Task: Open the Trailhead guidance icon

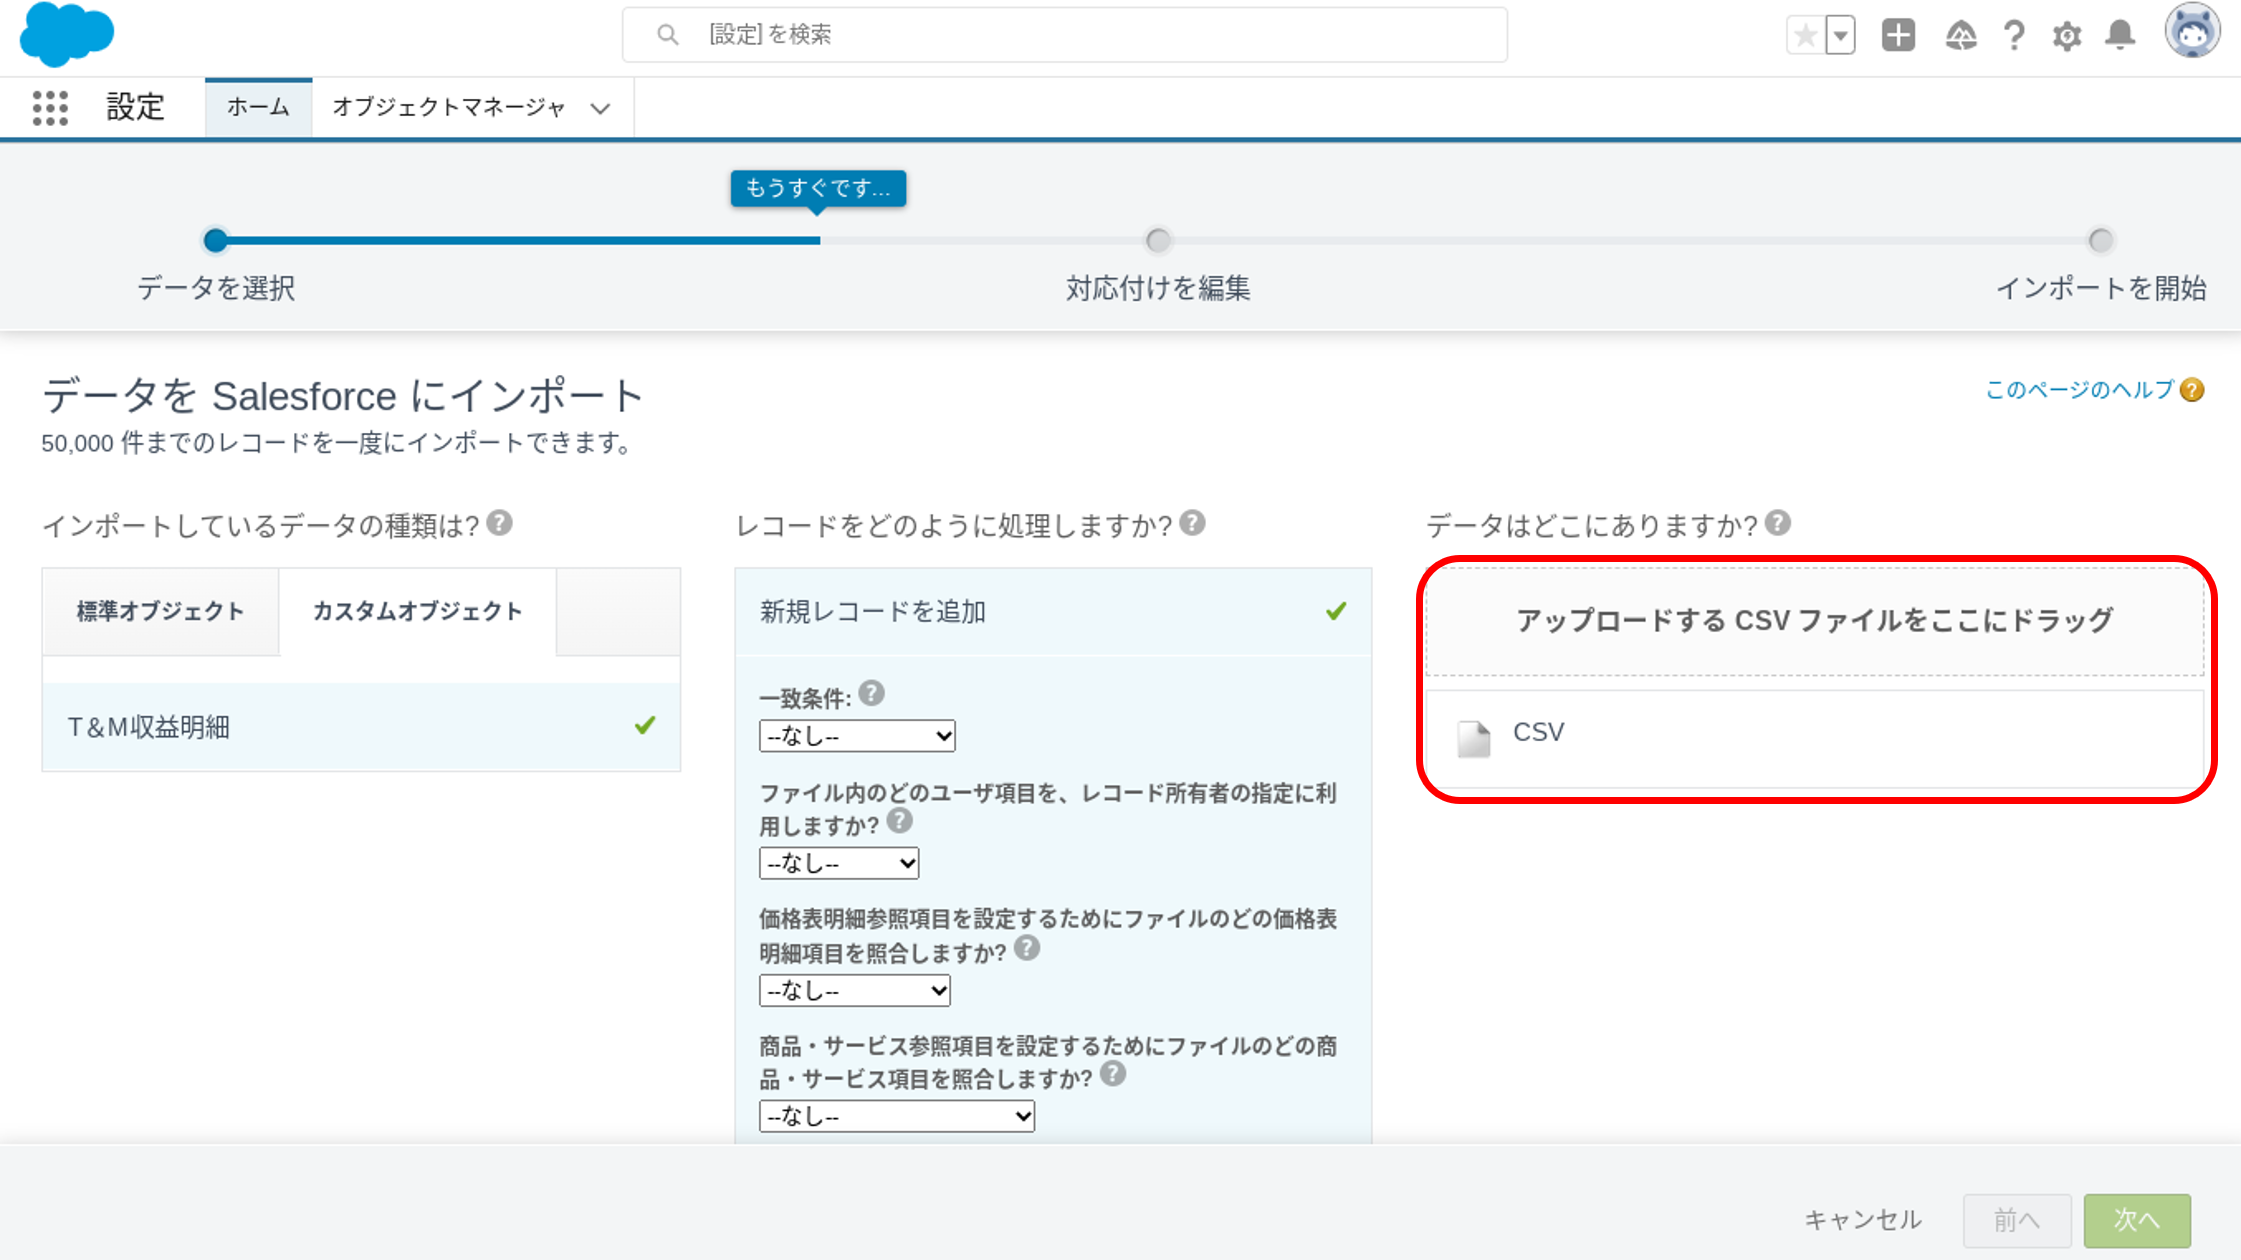Action: click(1960, 36)
